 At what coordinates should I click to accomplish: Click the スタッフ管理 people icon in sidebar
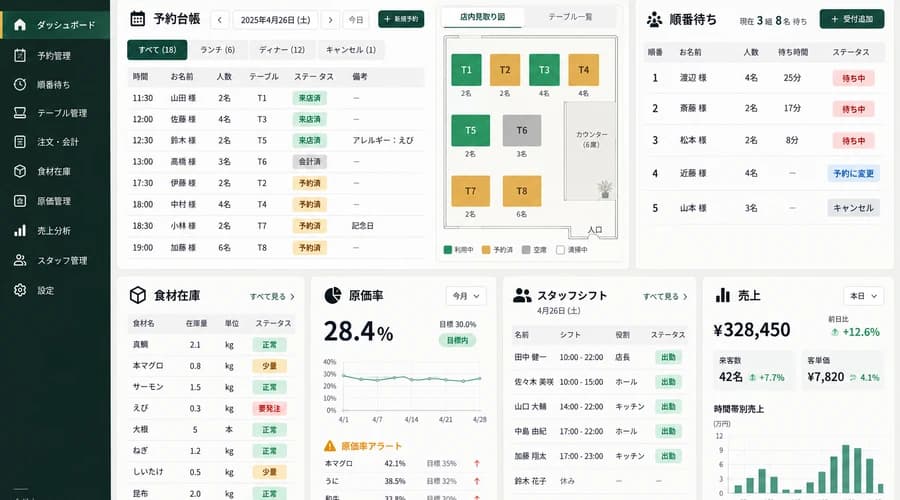click(20, 260)
